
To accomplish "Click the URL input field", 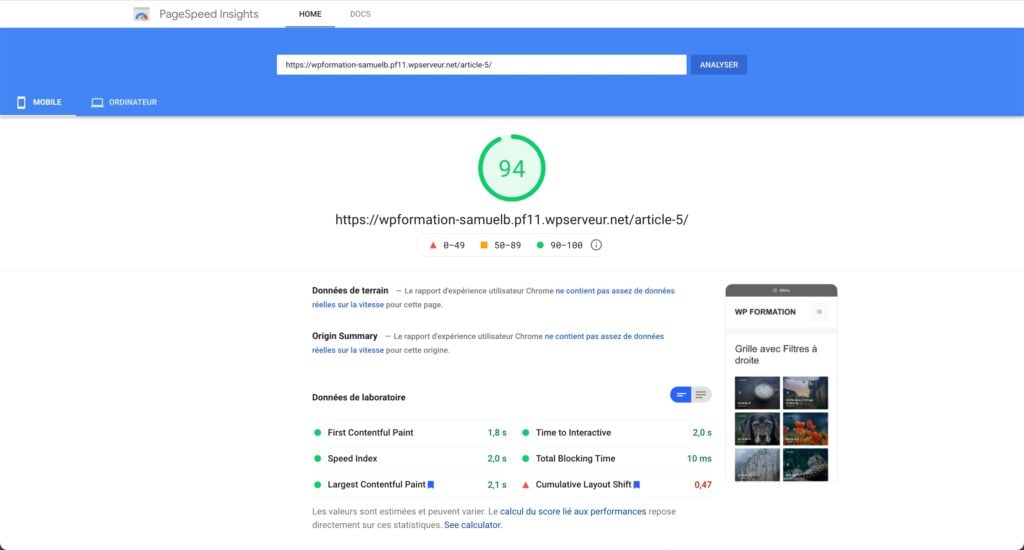I will pos(480,64).
